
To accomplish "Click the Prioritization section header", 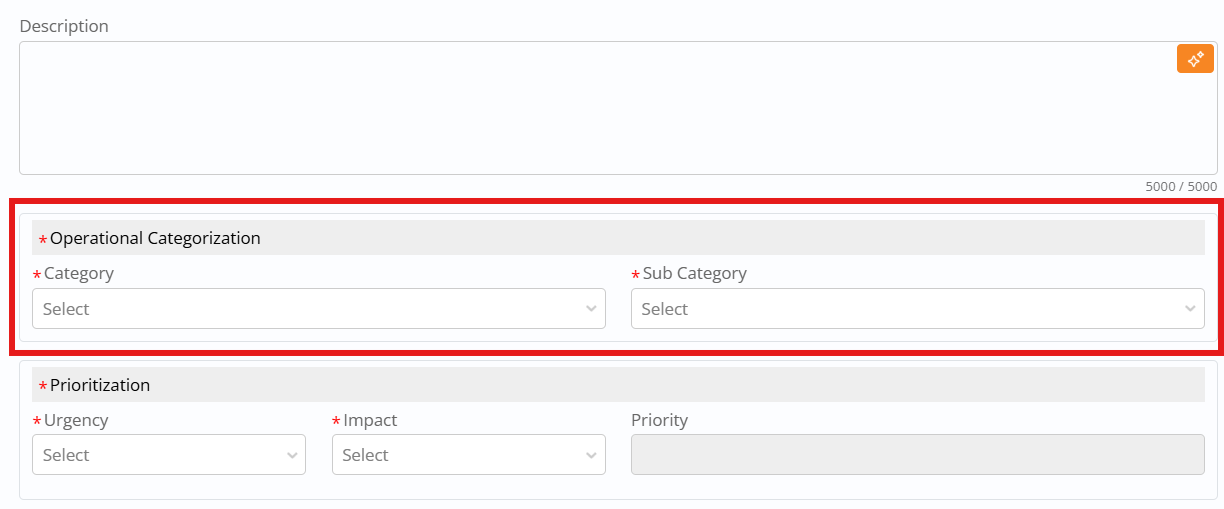I will pyautogui.click(x=100, y=385).
